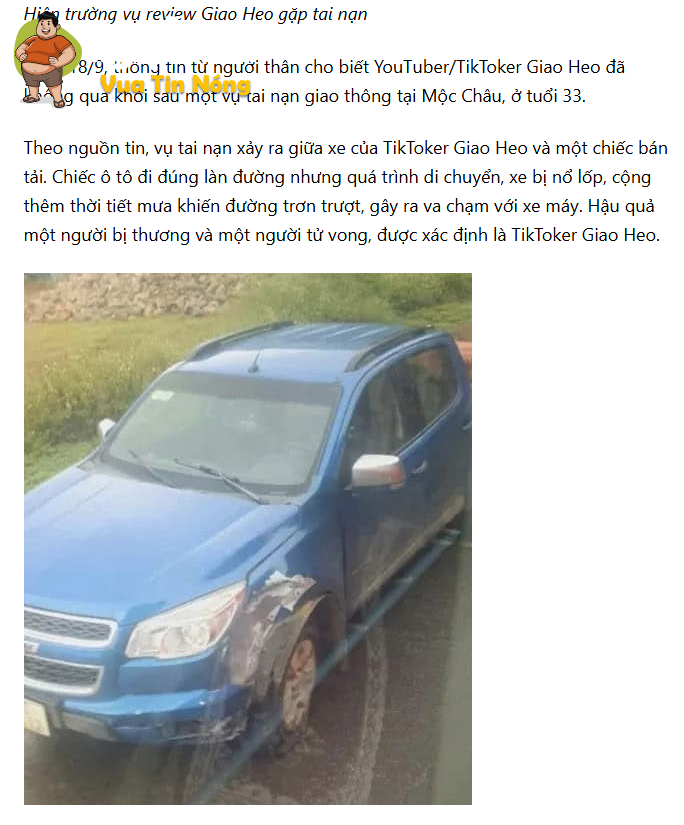
Task: Click the truck's windshield in the photo
Action: (x=226, y=429)
